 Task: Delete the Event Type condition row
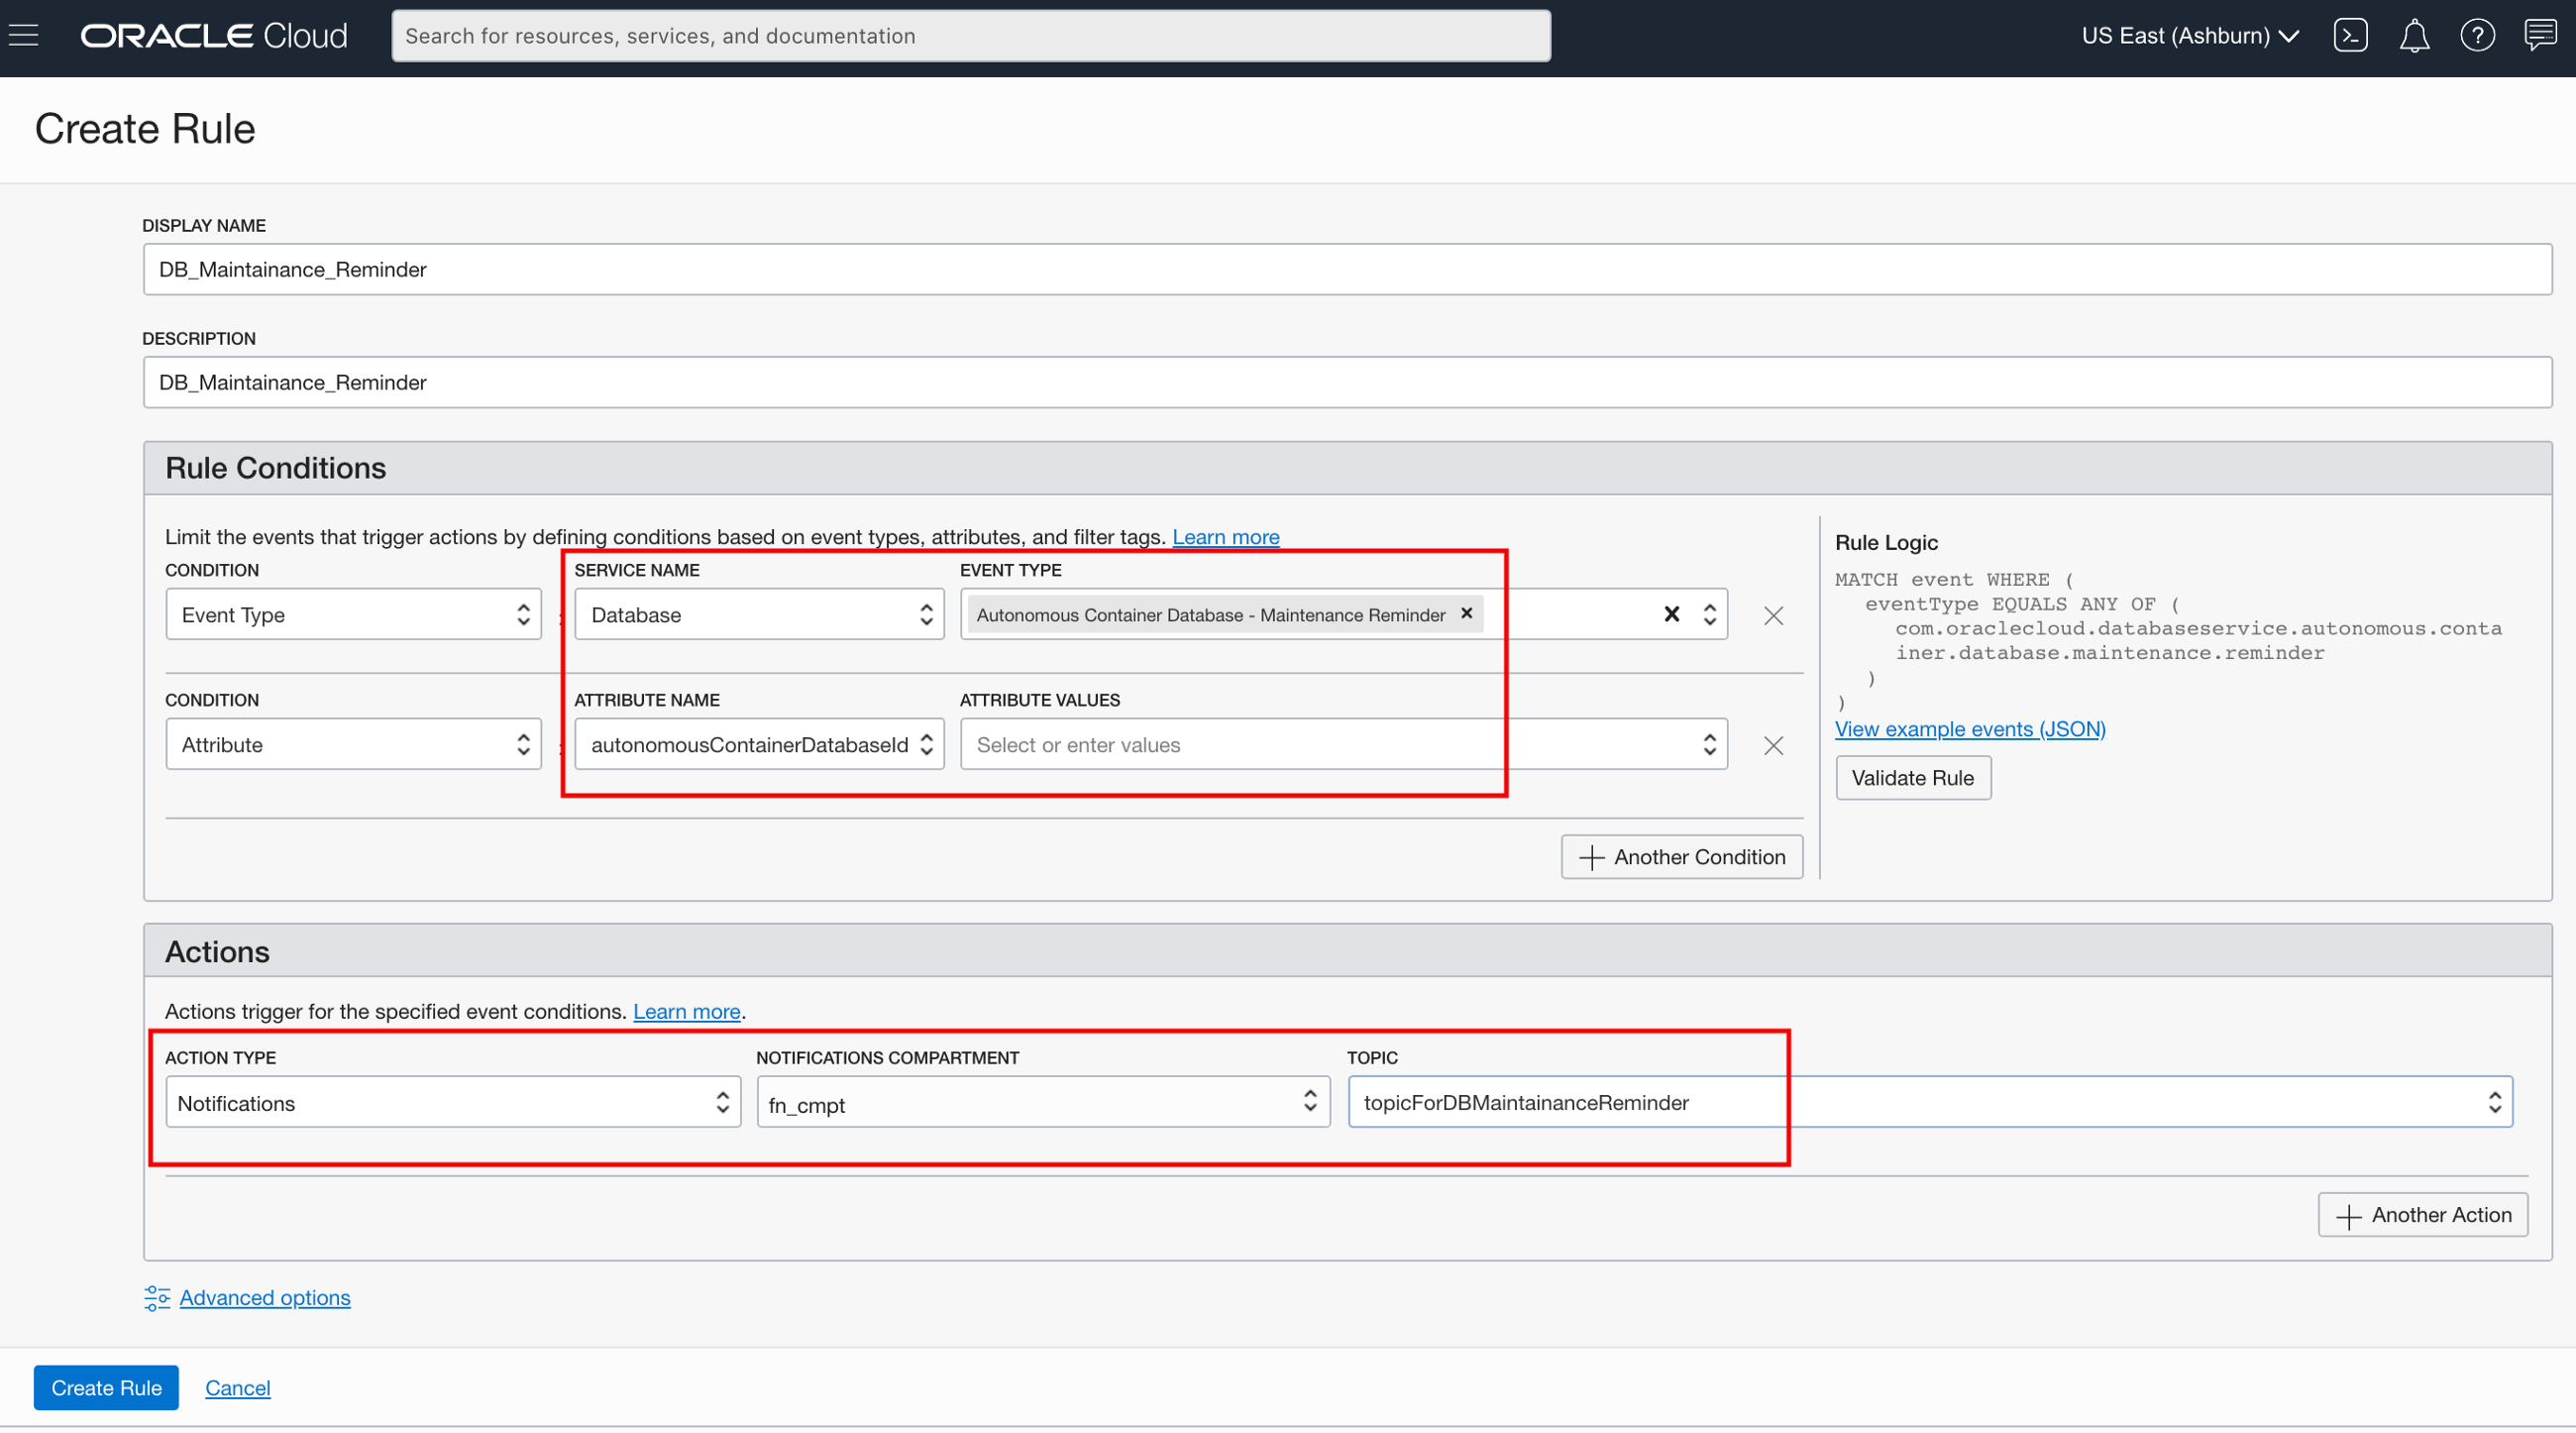pyautogui.click(x=1773, y=616)
